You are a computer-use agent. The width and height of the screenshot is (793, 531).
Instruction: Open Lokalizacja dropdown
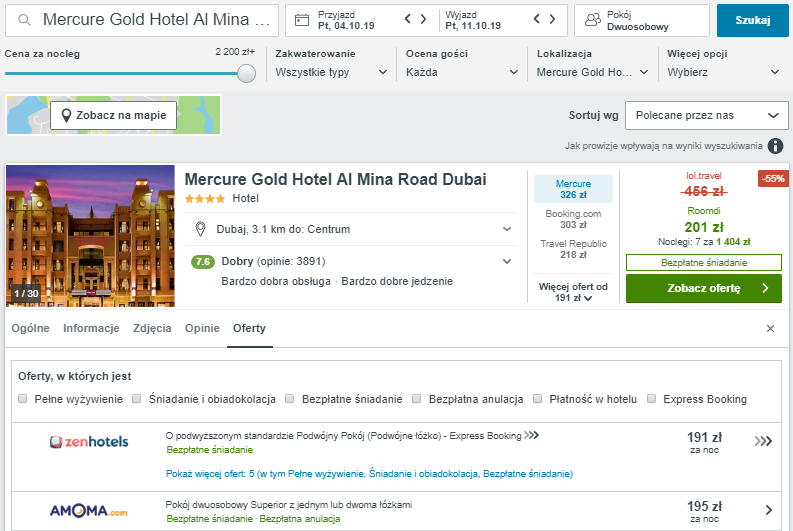(592, 72)
